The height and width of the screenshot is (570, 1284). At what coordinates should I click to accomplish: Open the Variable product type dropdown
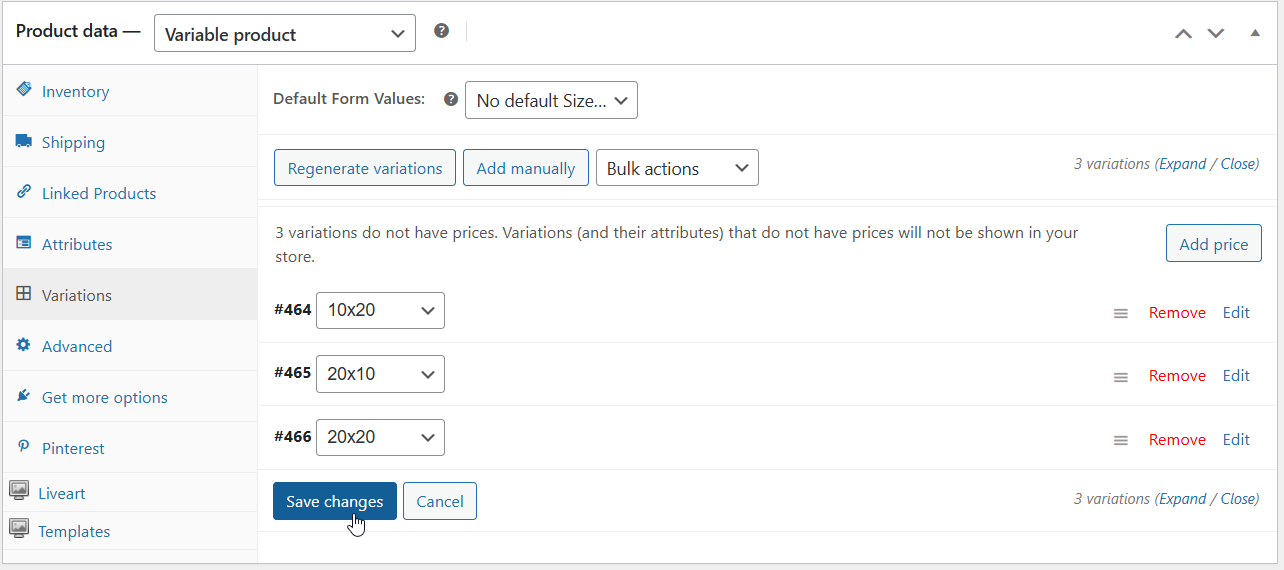pos(284,34)
